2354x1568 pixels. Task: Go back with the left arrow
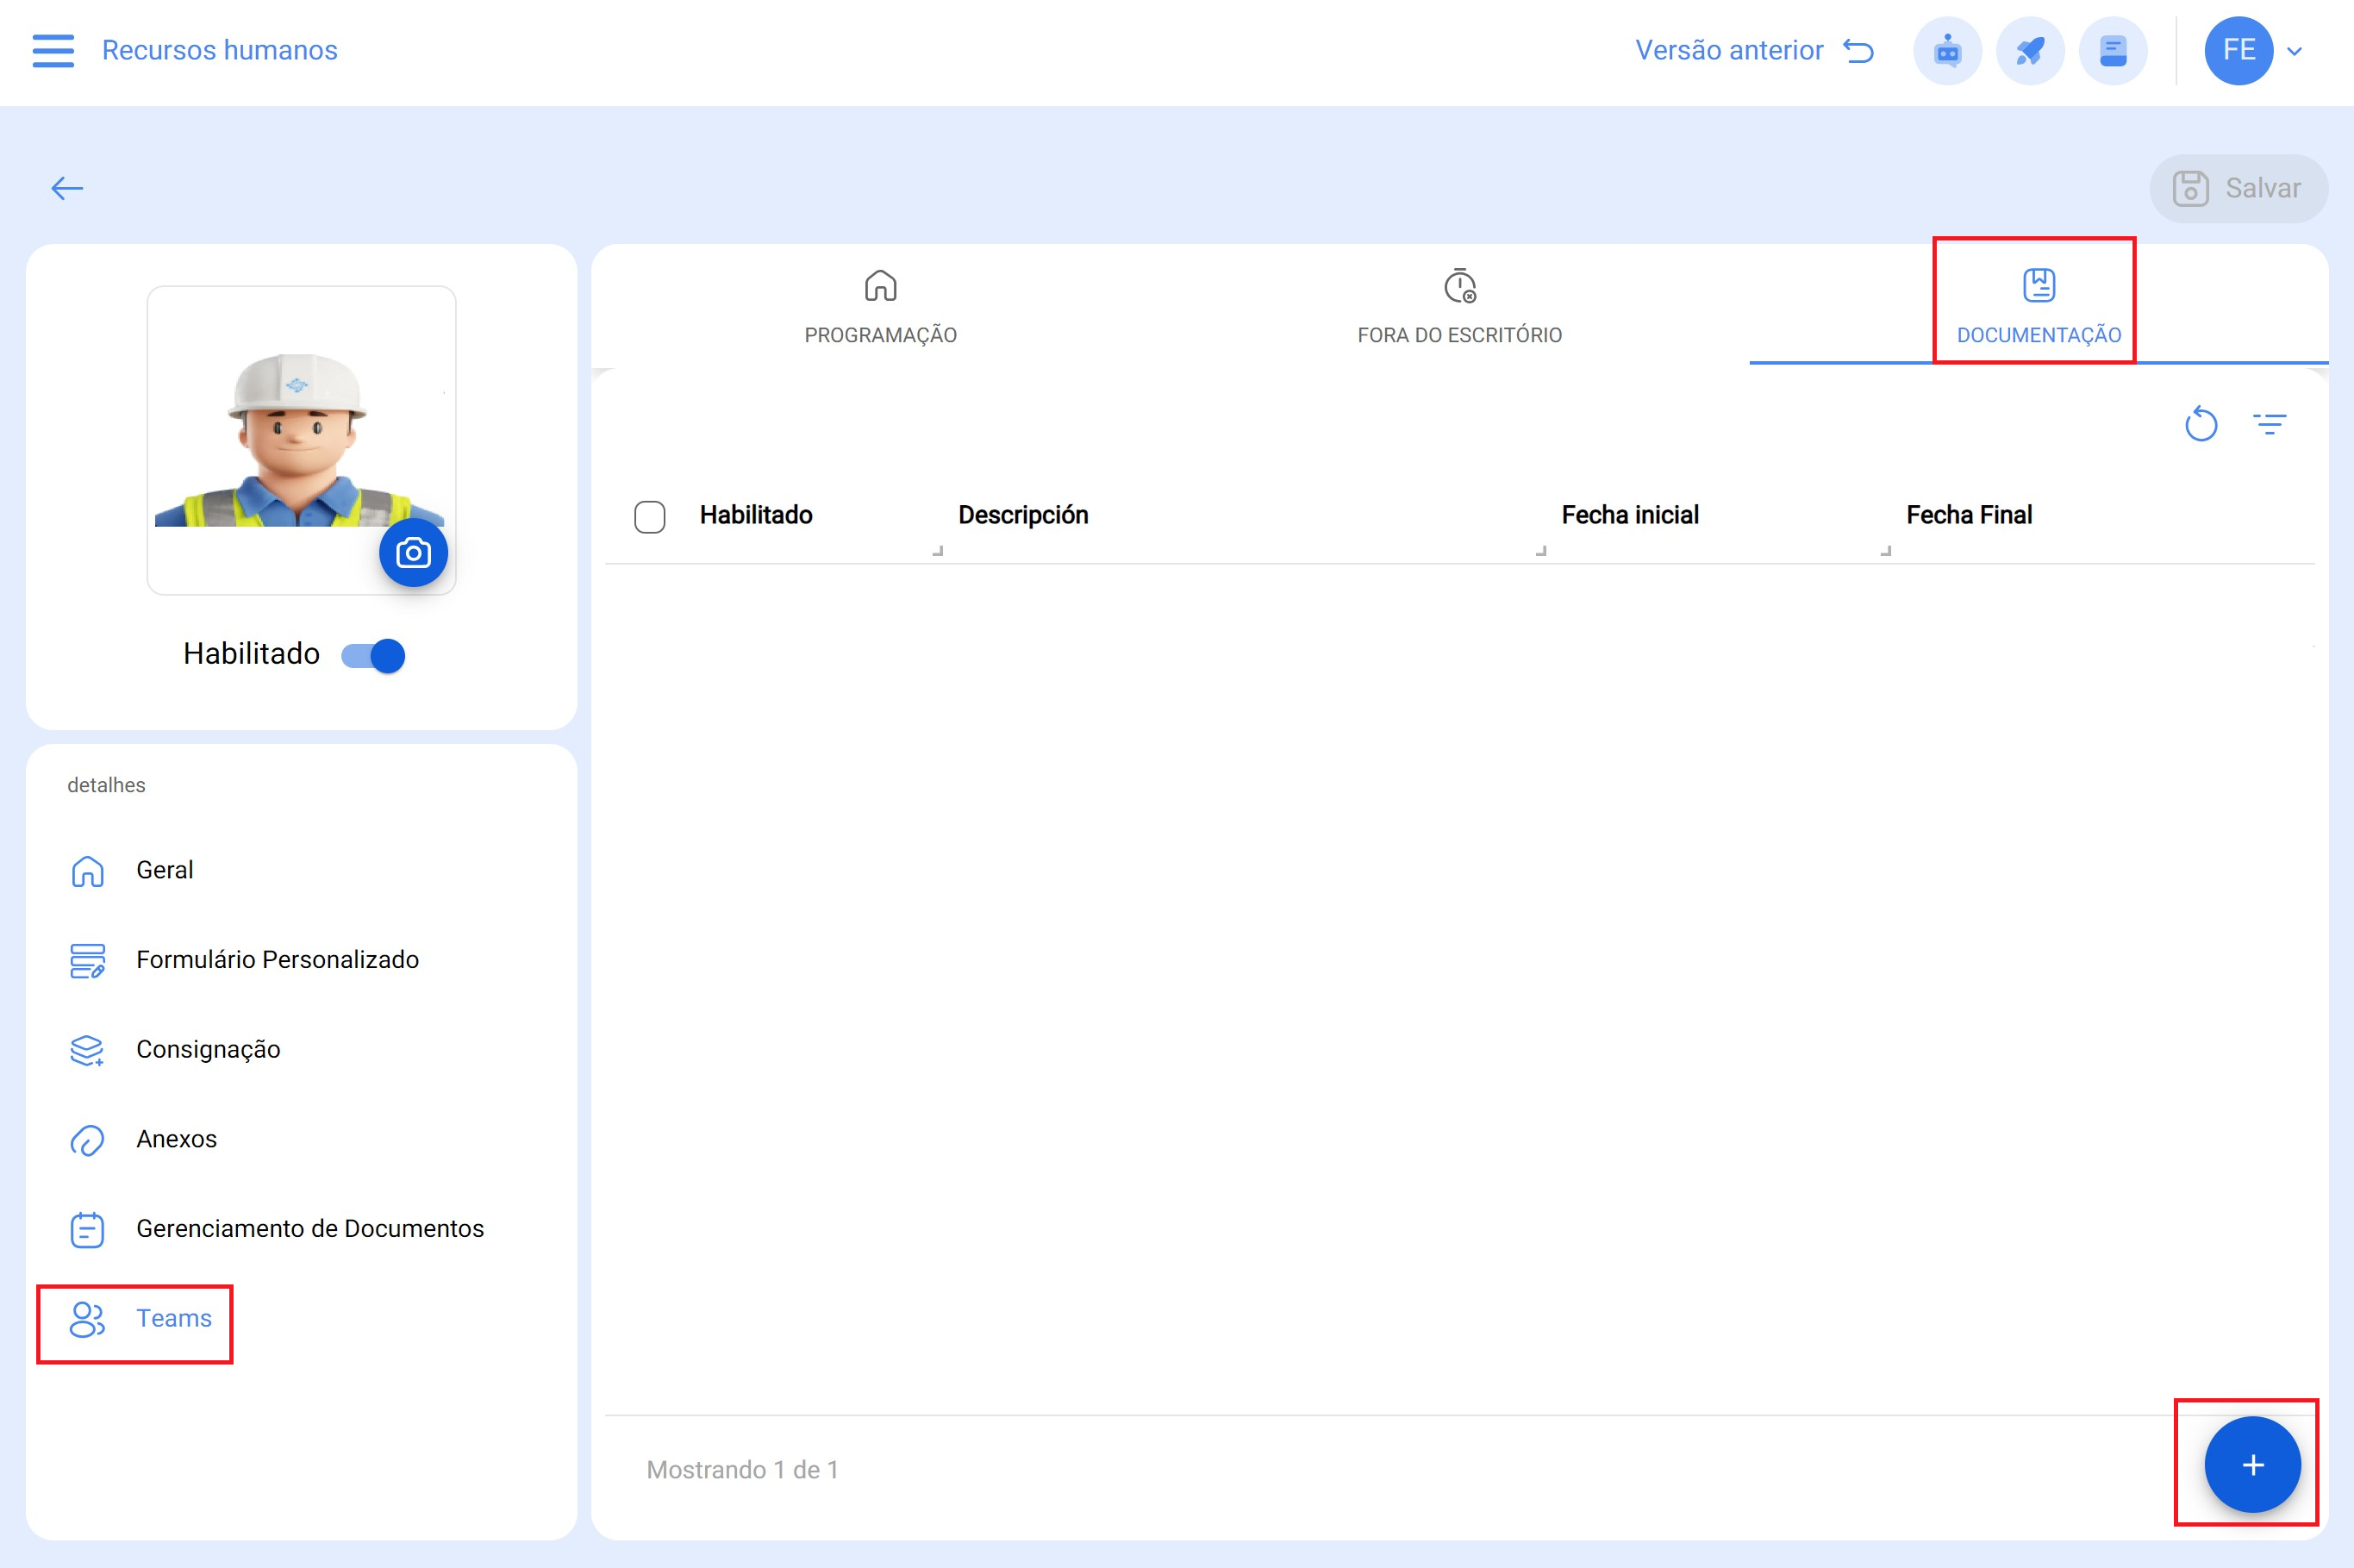[x=67, y=188]
